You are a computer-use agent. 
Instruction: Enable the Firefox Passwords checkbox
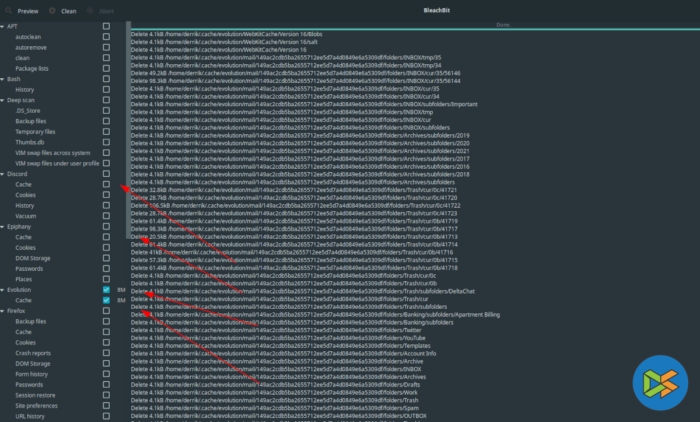click(x=106, y=384)
